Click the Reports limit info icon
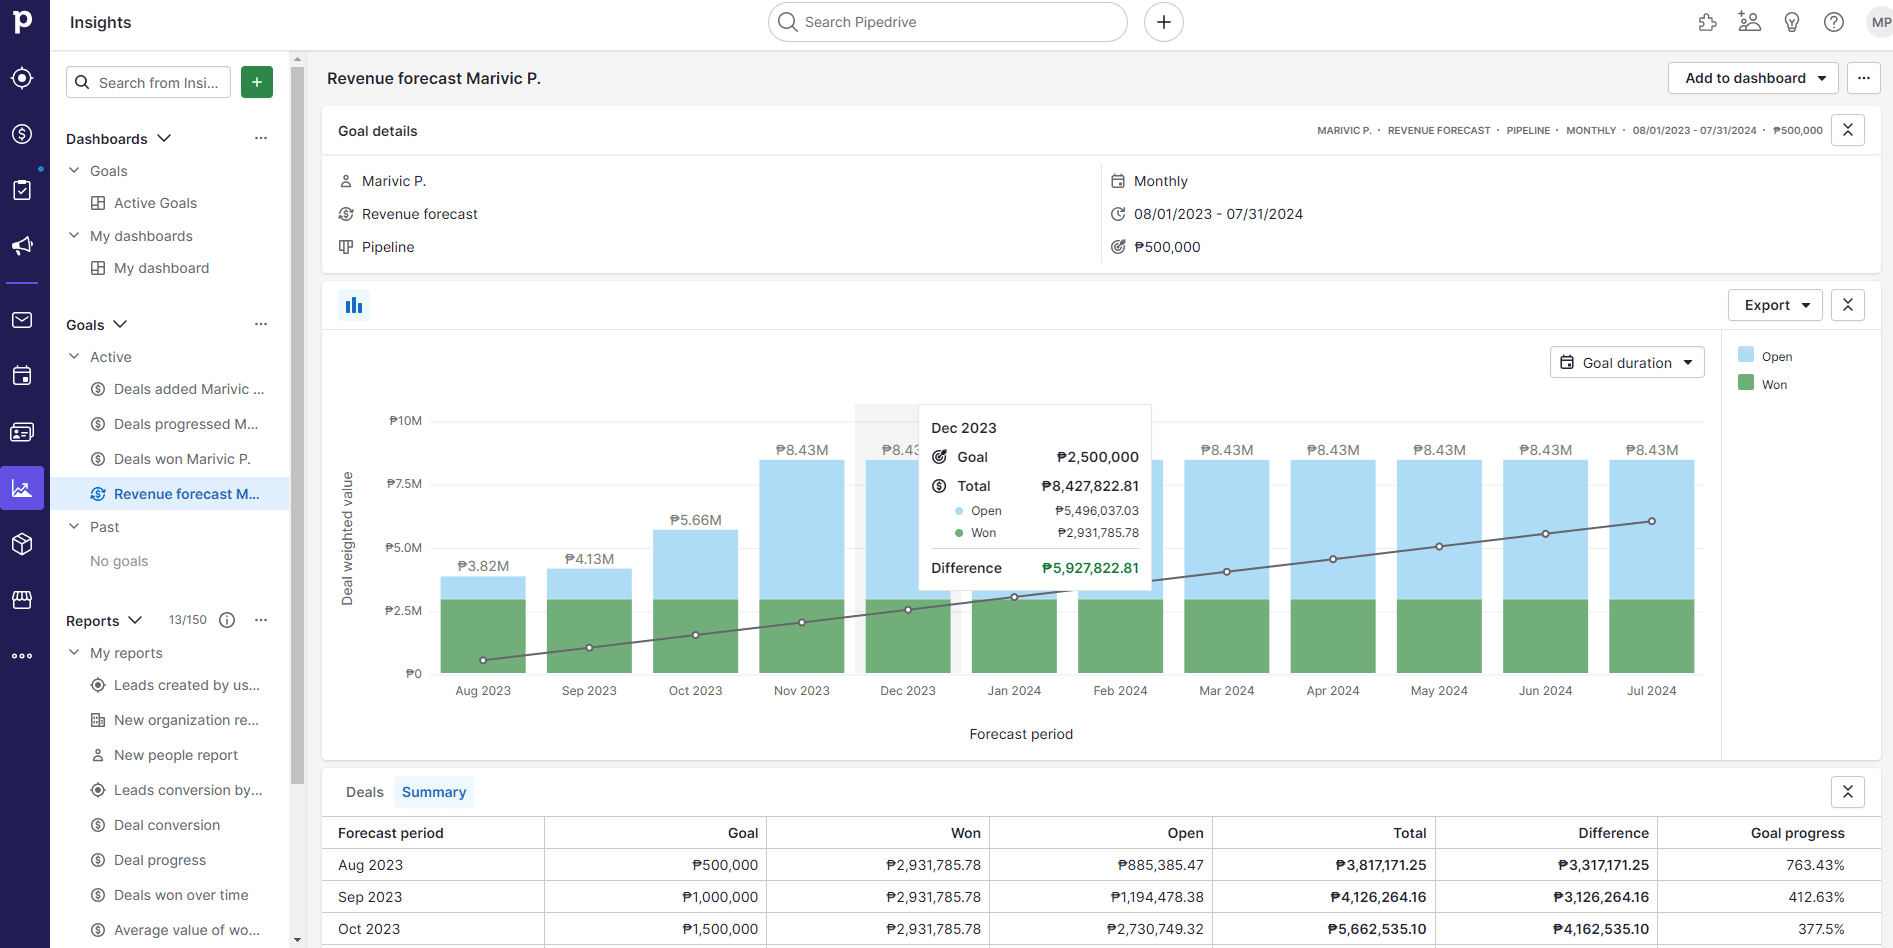 pyautogui.click(x=227, y=620)
